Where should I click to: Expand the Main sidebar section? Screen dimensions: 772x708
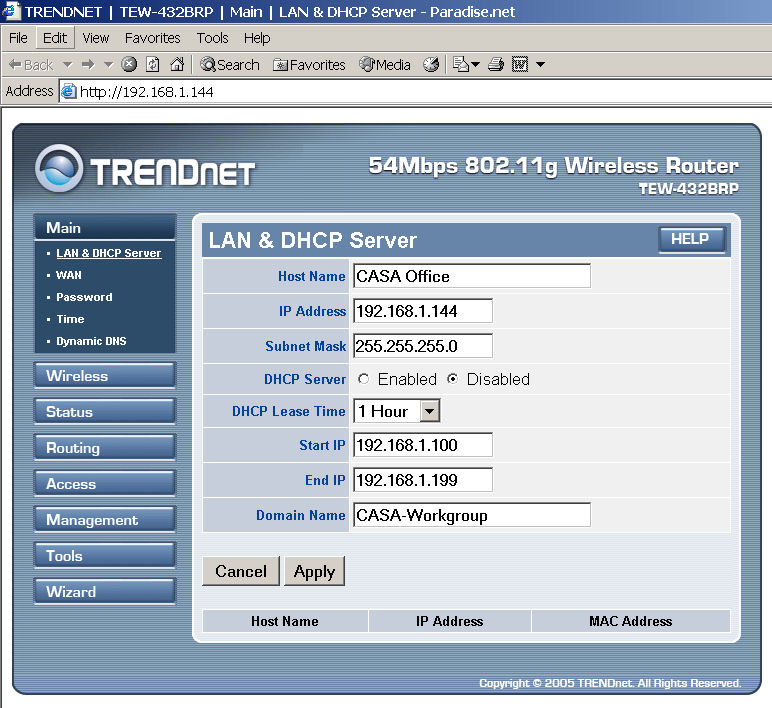coord(105,227)
